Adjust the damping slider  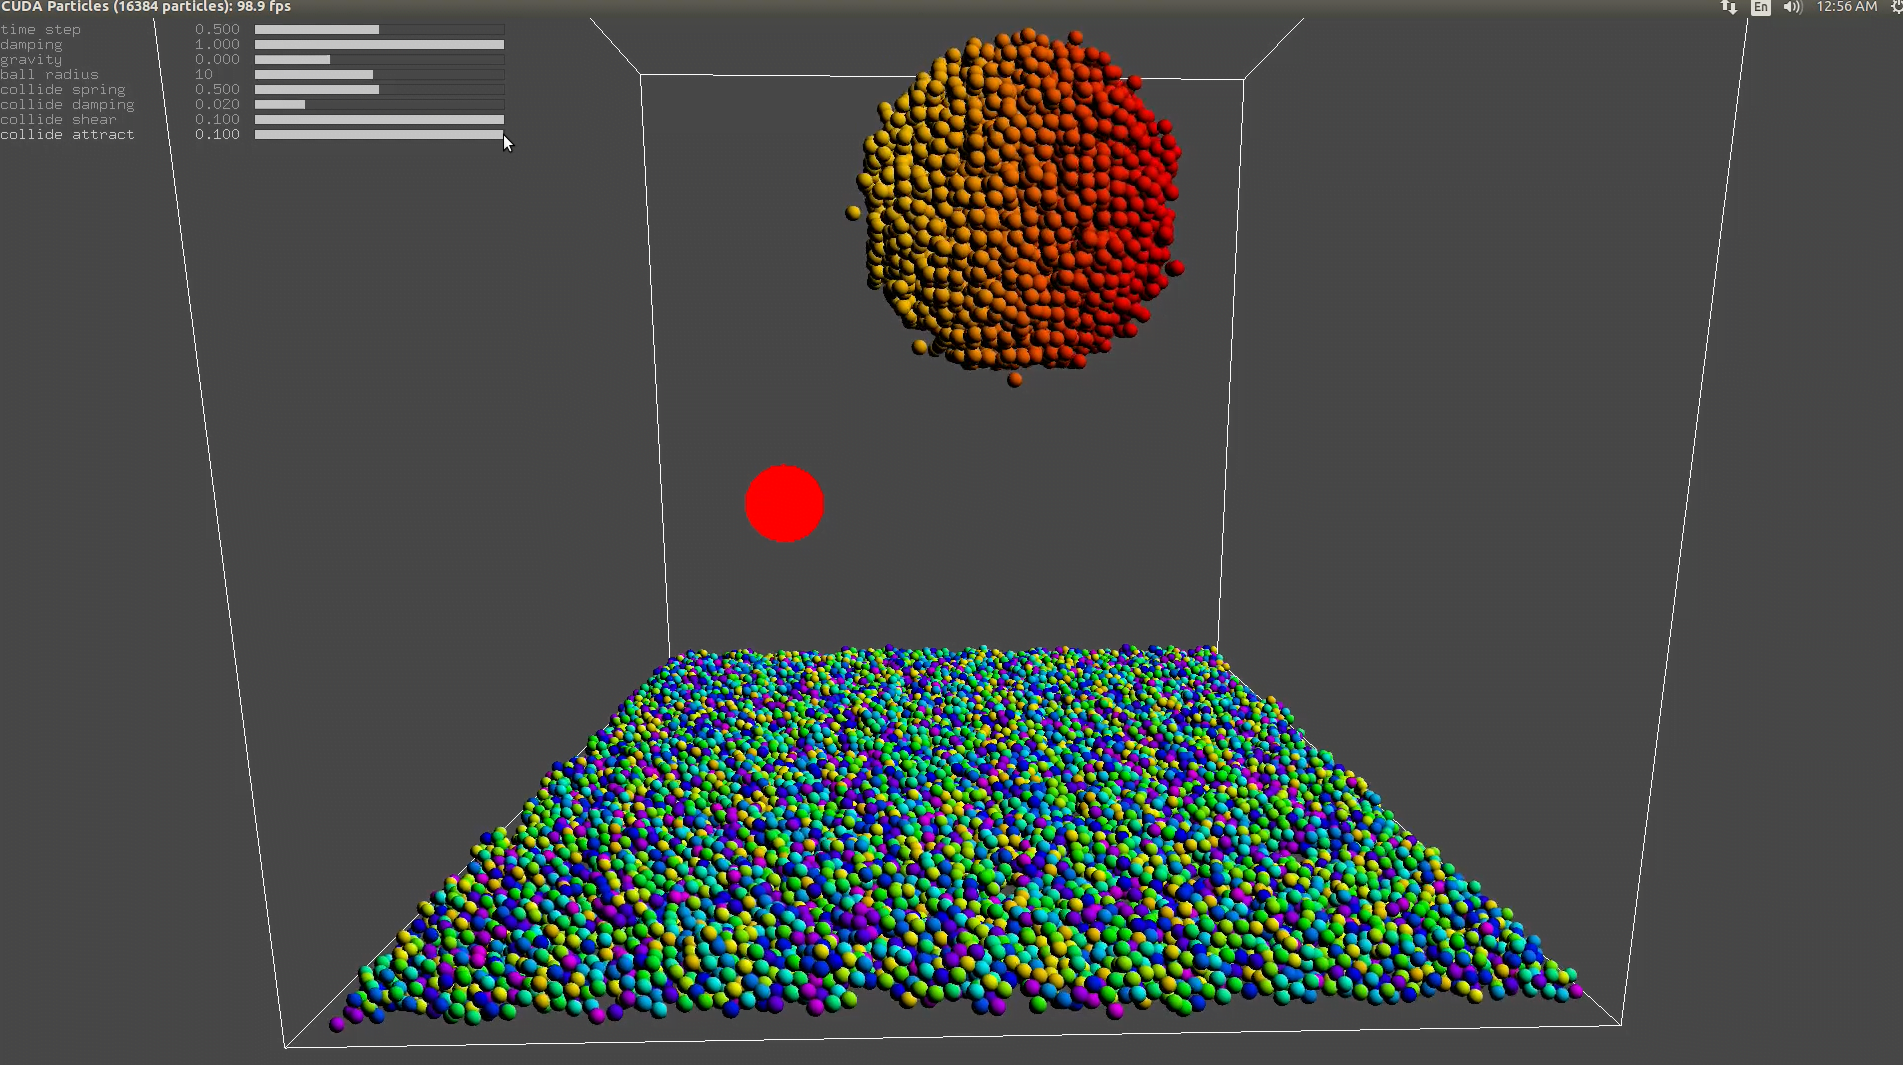379,45
